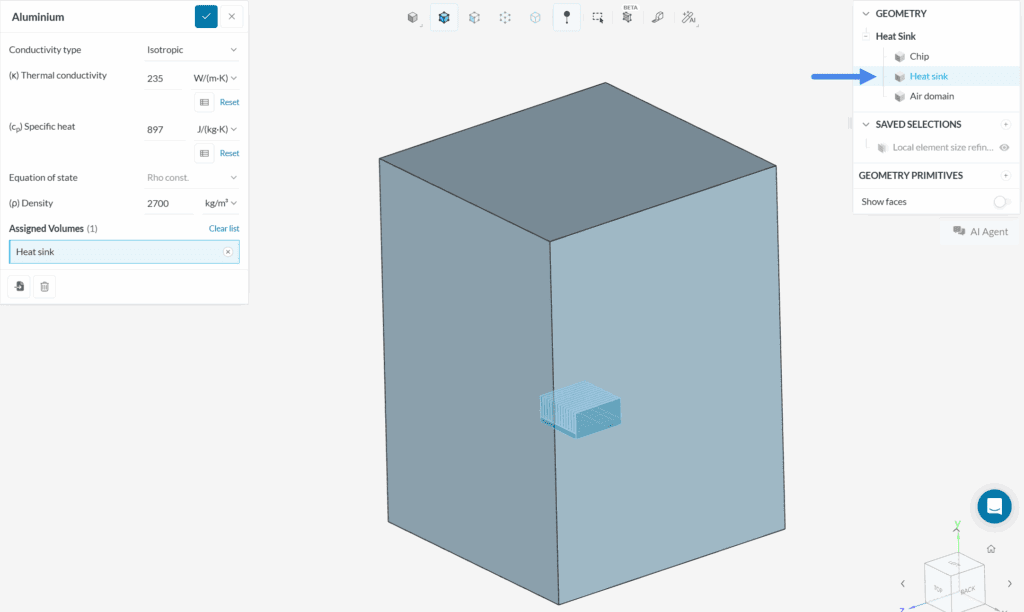This screenshot has width=1024, height=612.
Task: Click the box selection tool in the toolbar
Action: pyautogui.click(x=597, y=17)
